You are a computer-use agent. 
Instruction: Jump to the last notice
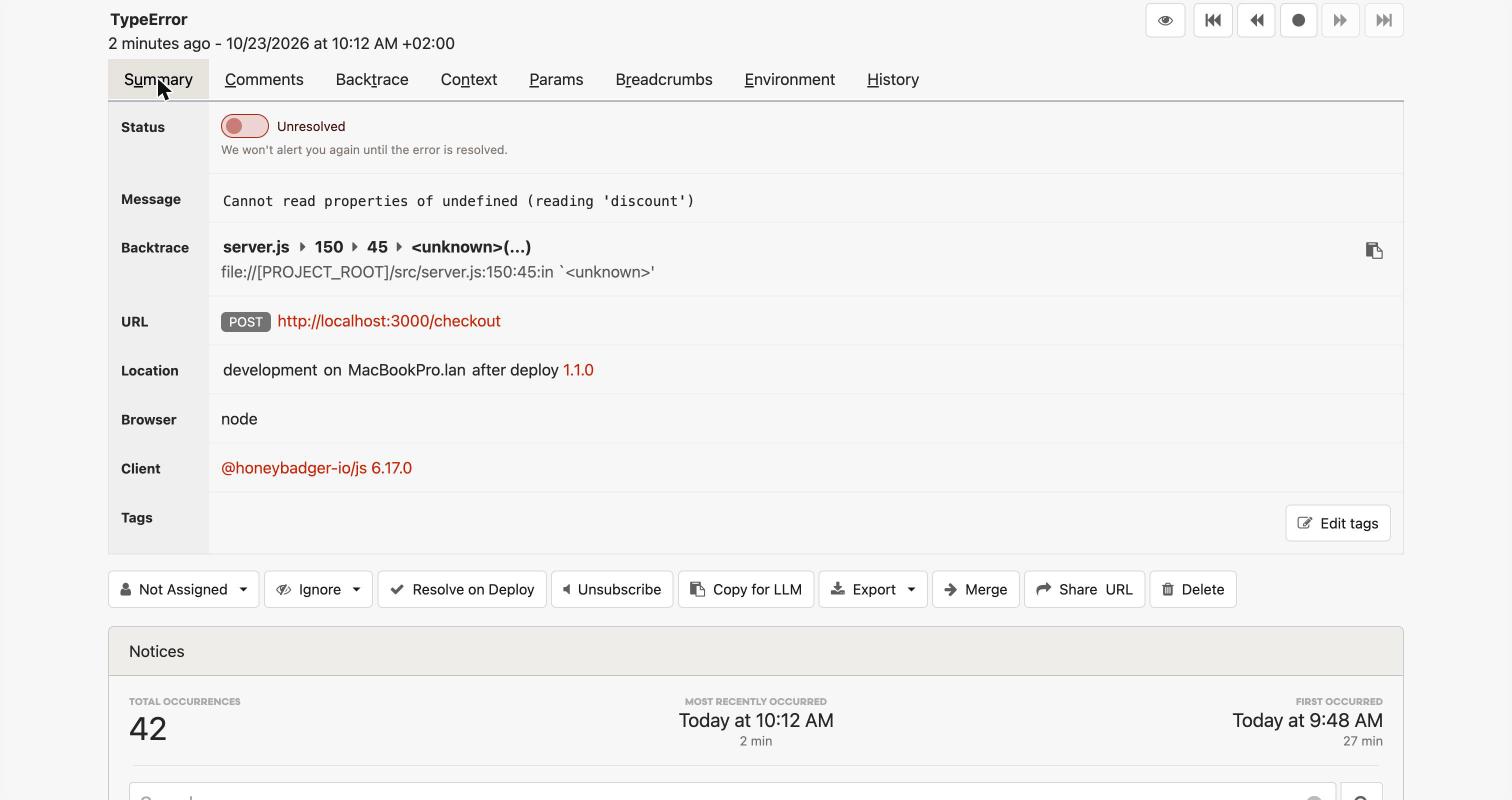click(x=1384, y=20)
